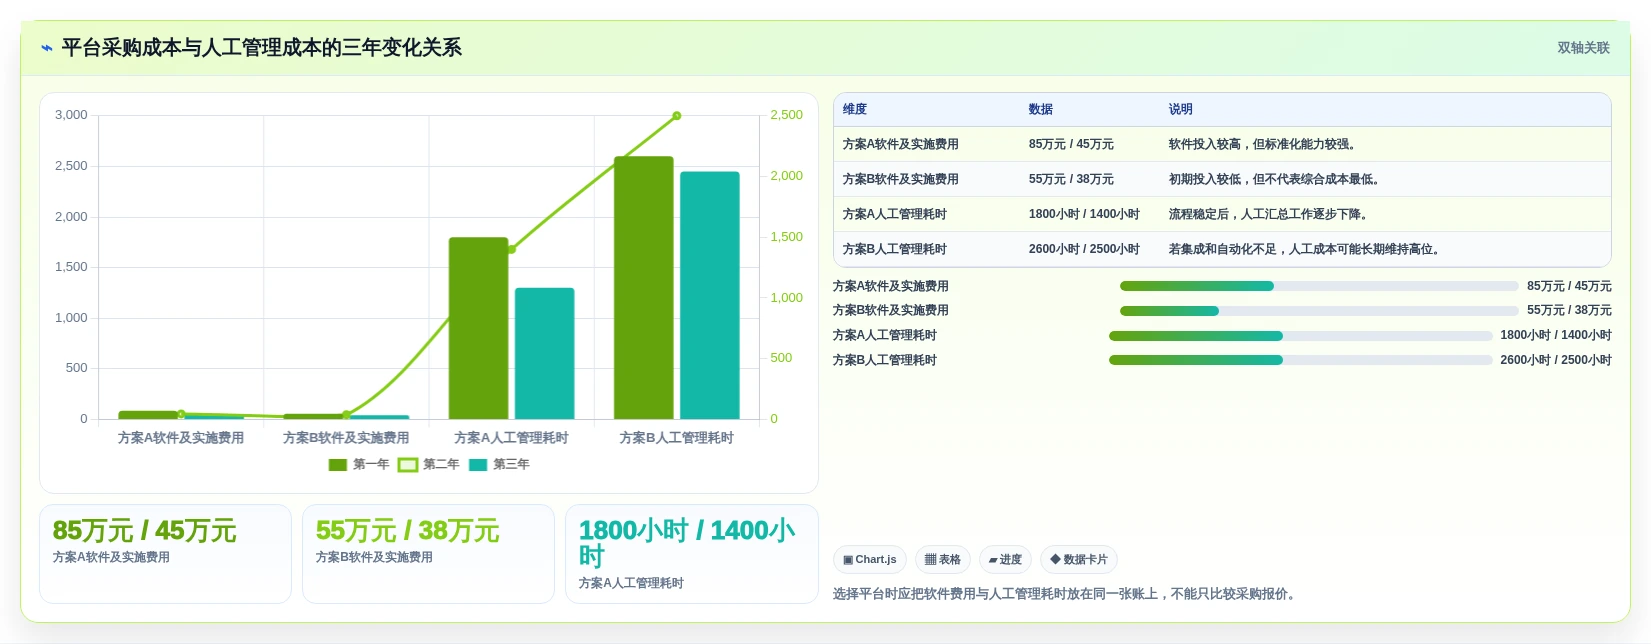The image size is (1651, 644).
Task: Click x-axis label 方案A软件及实施费用
Action: (x=181, y=438)
